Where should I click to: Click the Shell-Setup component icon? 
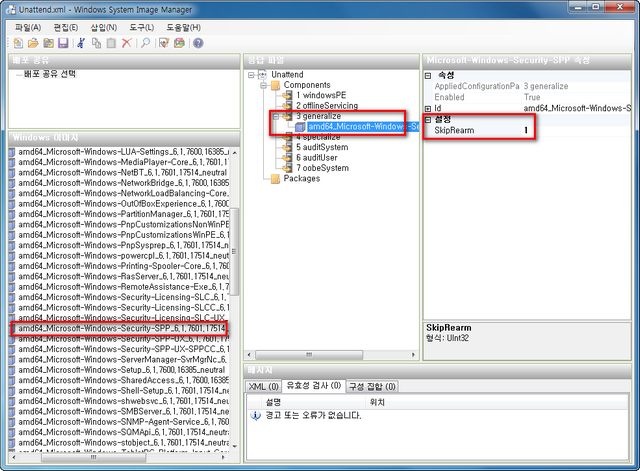(12, 391)
